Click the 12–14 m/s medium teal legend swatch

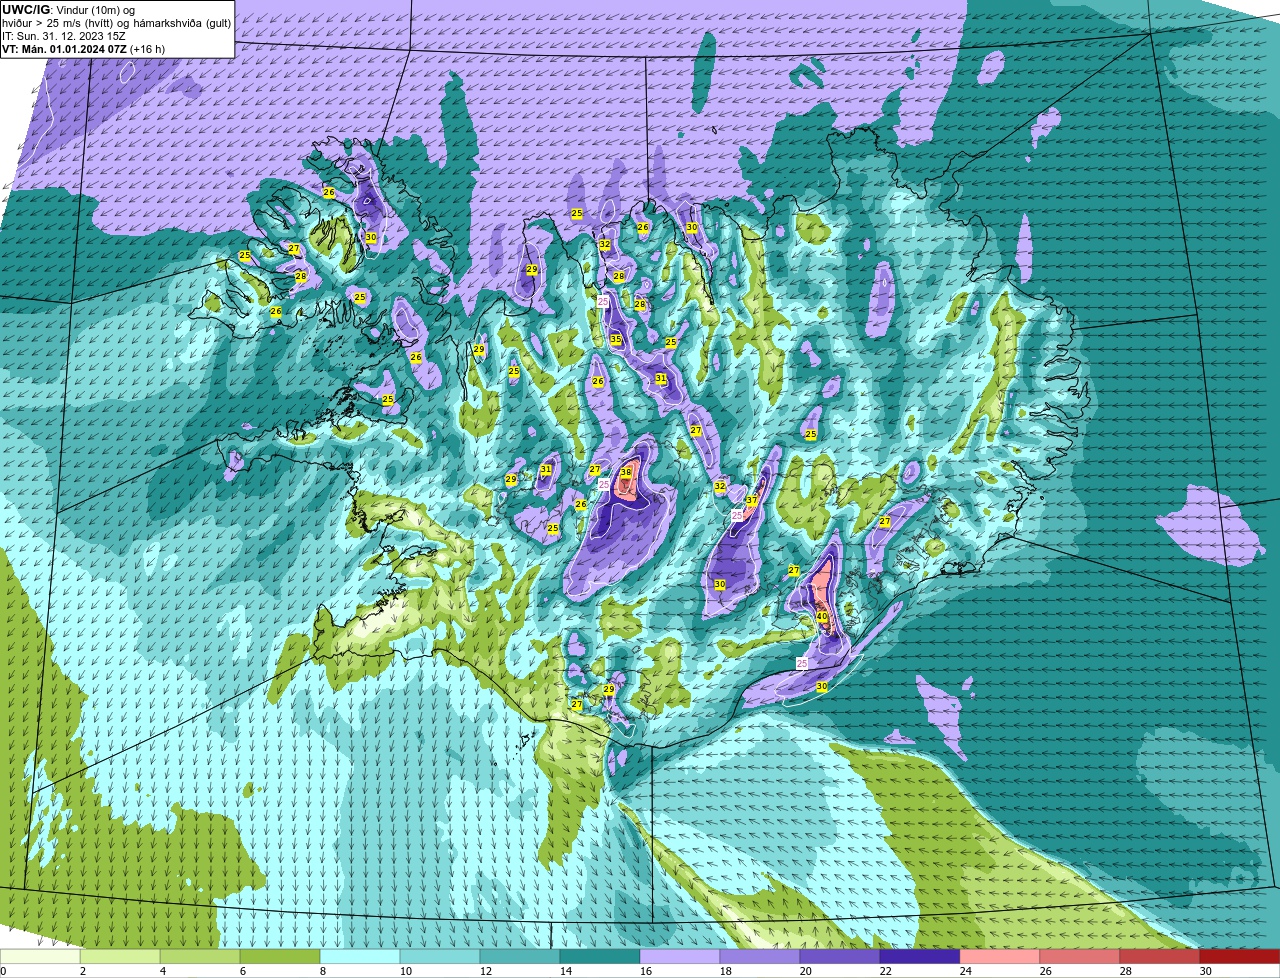pyautogui.click(x=520, y=956)
